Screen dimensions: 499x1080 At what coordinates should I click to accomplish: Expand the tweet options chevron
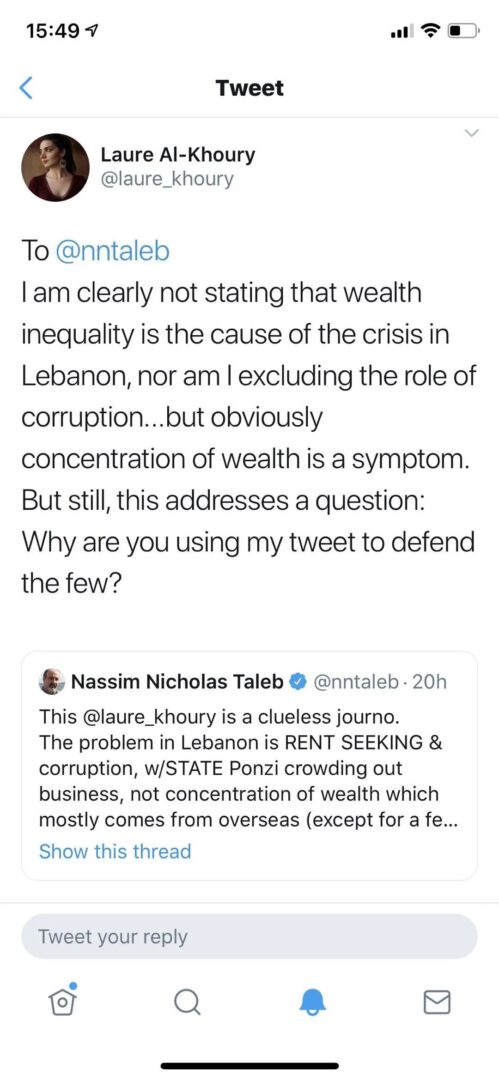(471, 133)
